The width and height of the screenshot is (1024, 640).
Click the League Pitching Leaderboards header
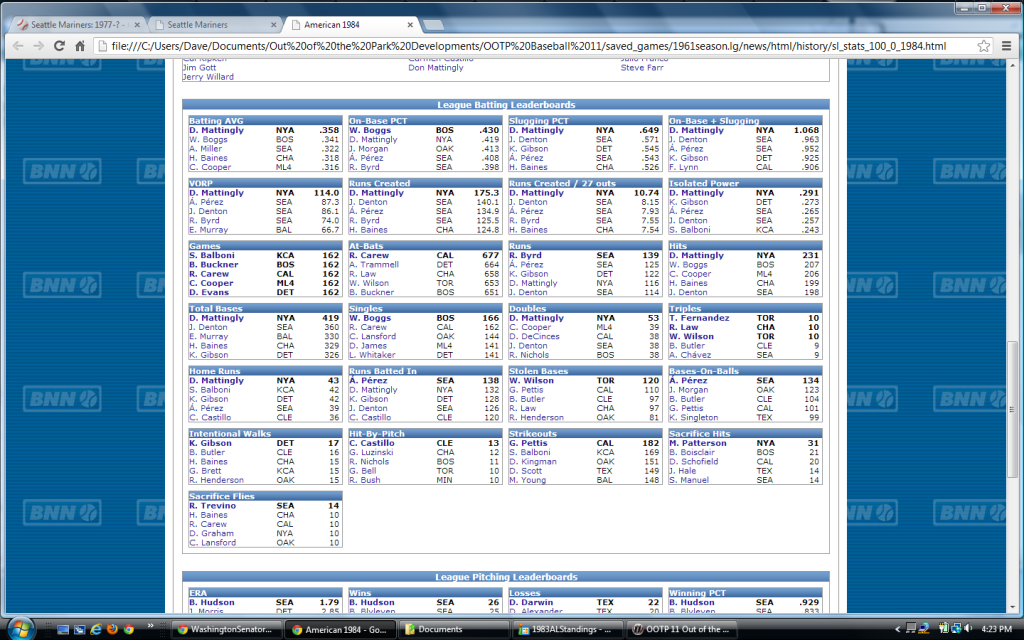[x=506, y=577]
